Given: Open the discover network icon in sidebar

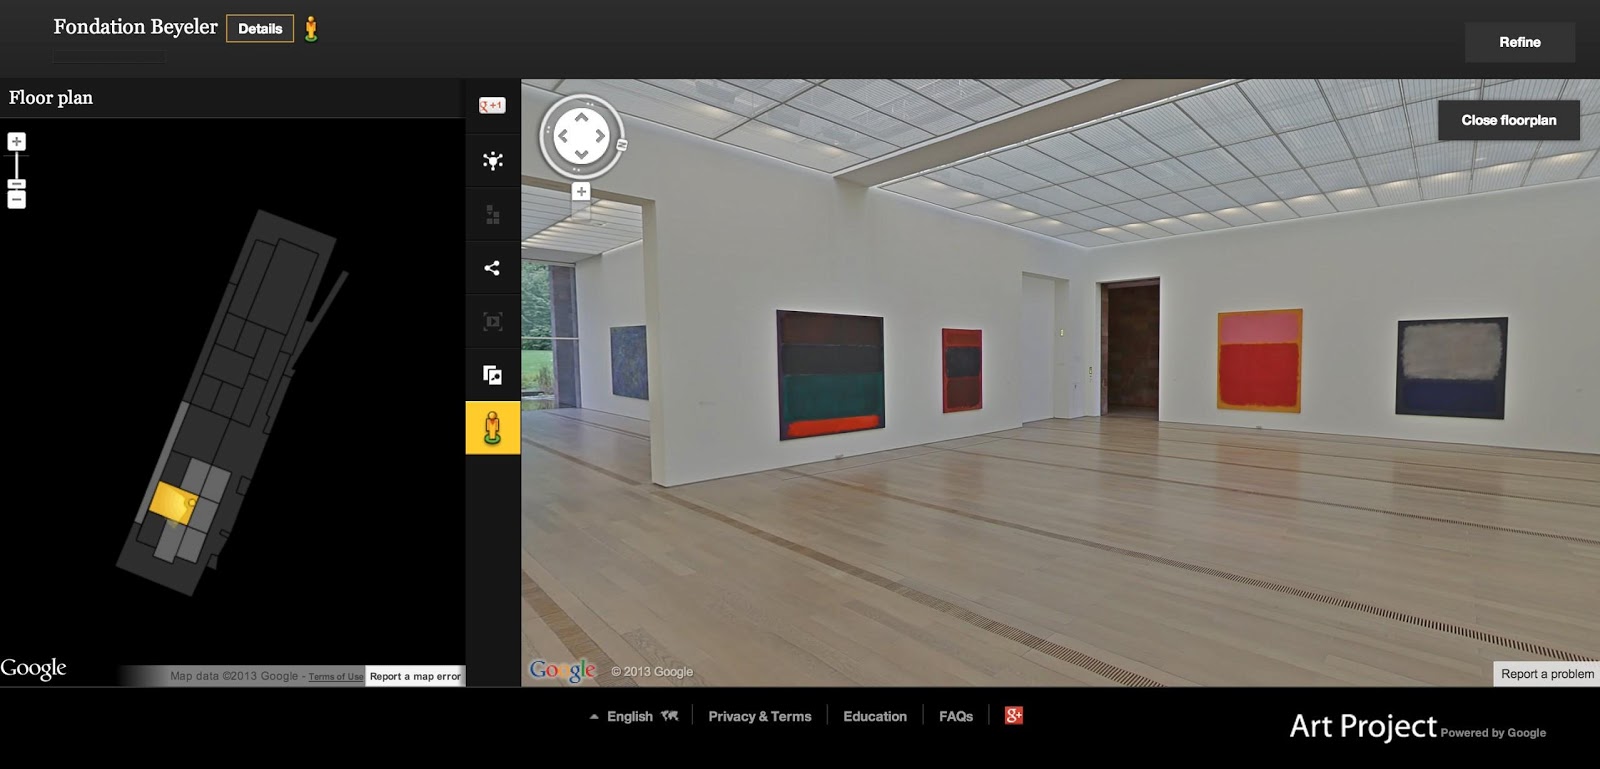Looking at the screenshot, I should click(x=492, y=160).
